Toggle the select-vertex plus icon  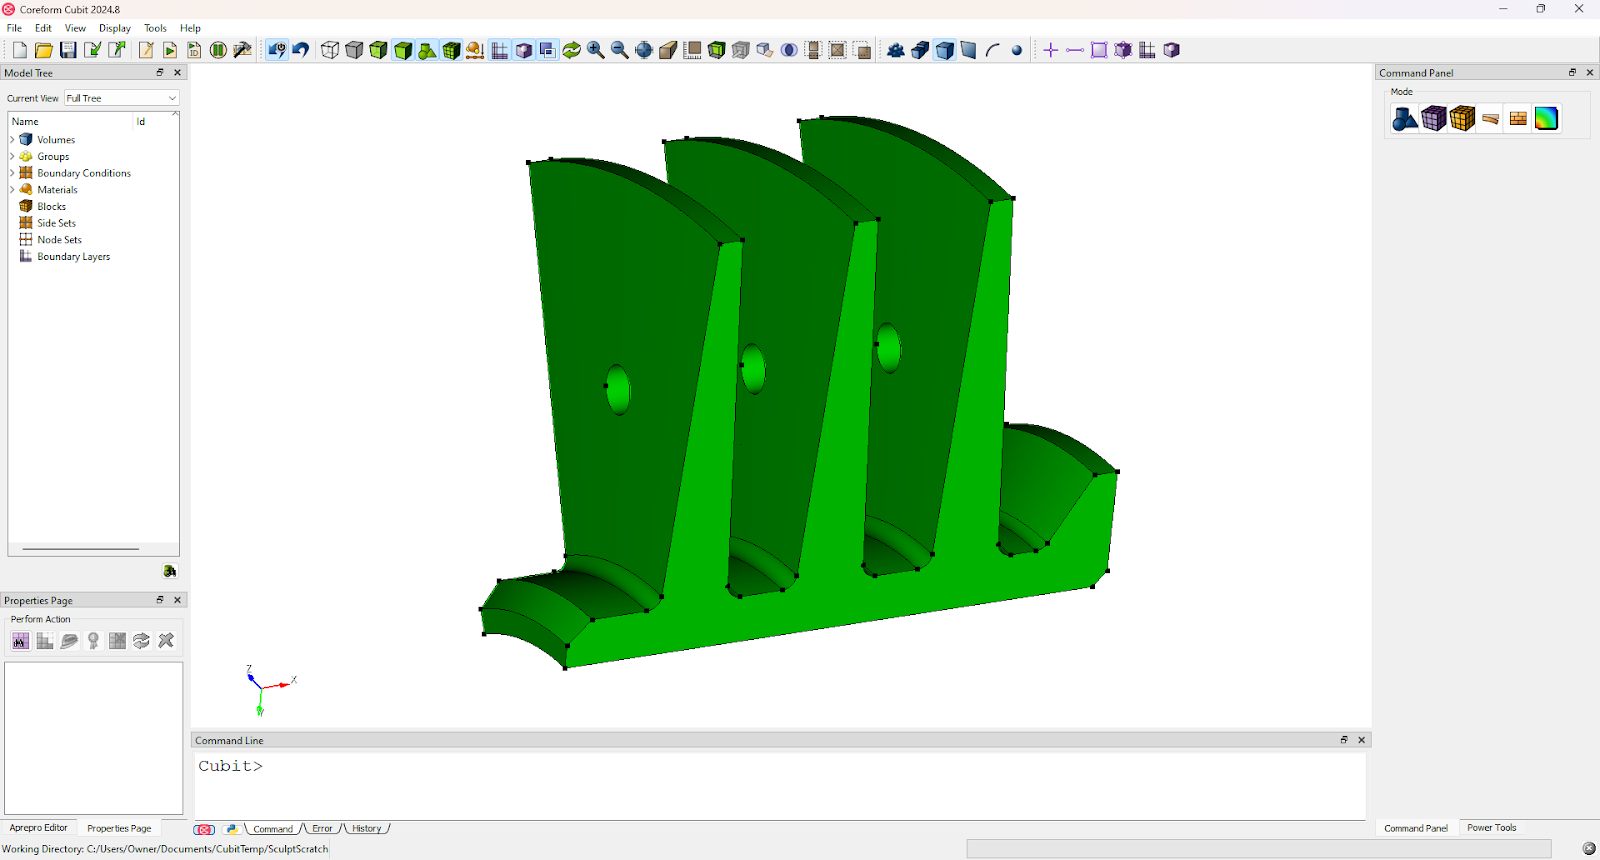tap(1050, 50)
